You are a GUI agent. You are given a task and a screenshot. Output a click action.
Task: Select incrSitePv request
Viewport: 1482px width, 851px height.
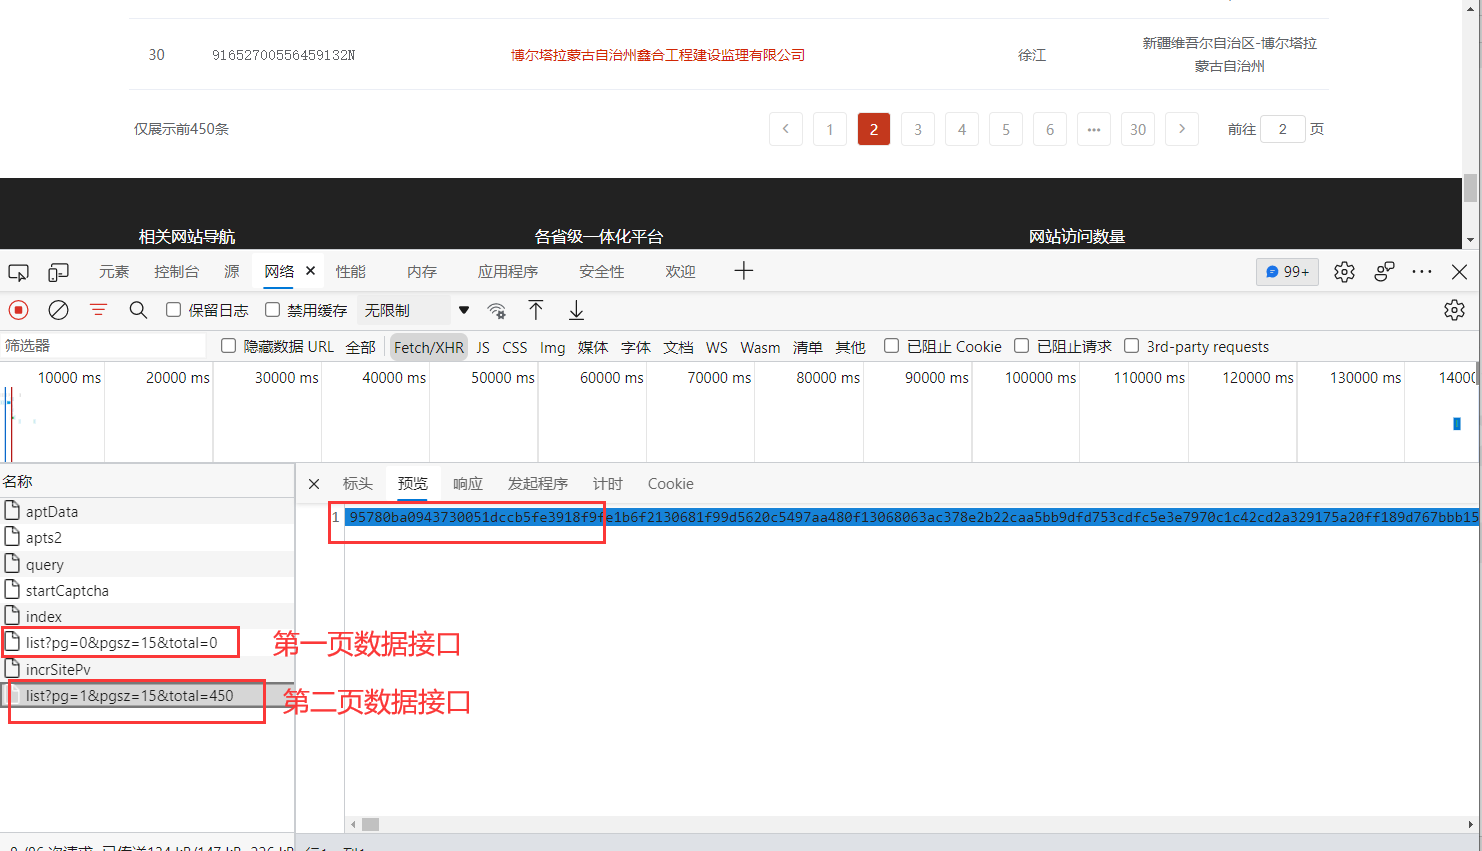click(147, 669)
